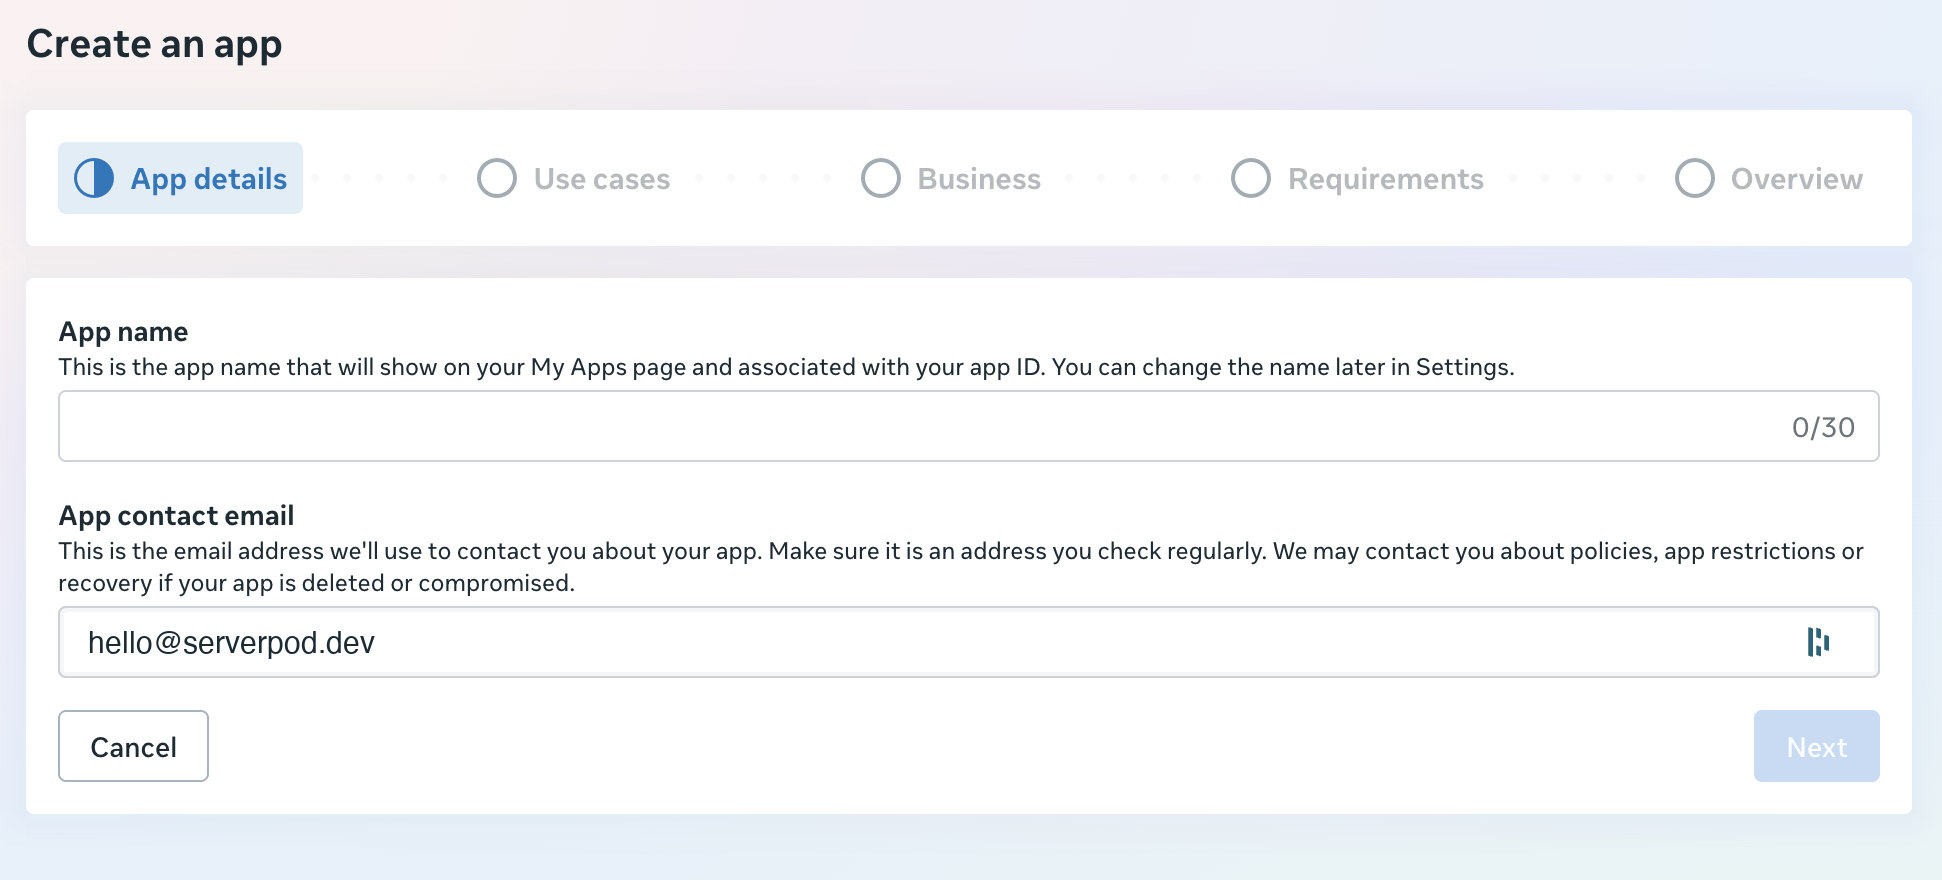Click the password manager icon in email field
Image resolution: width=1942 pixels, height=880 pixels.
(1818, 642)
